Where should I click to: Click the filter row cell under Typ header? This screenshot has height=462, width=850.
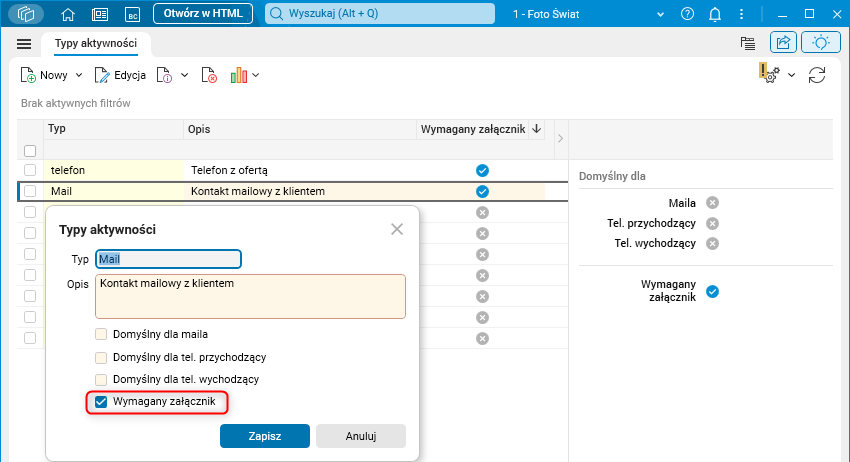click(113, 150)
